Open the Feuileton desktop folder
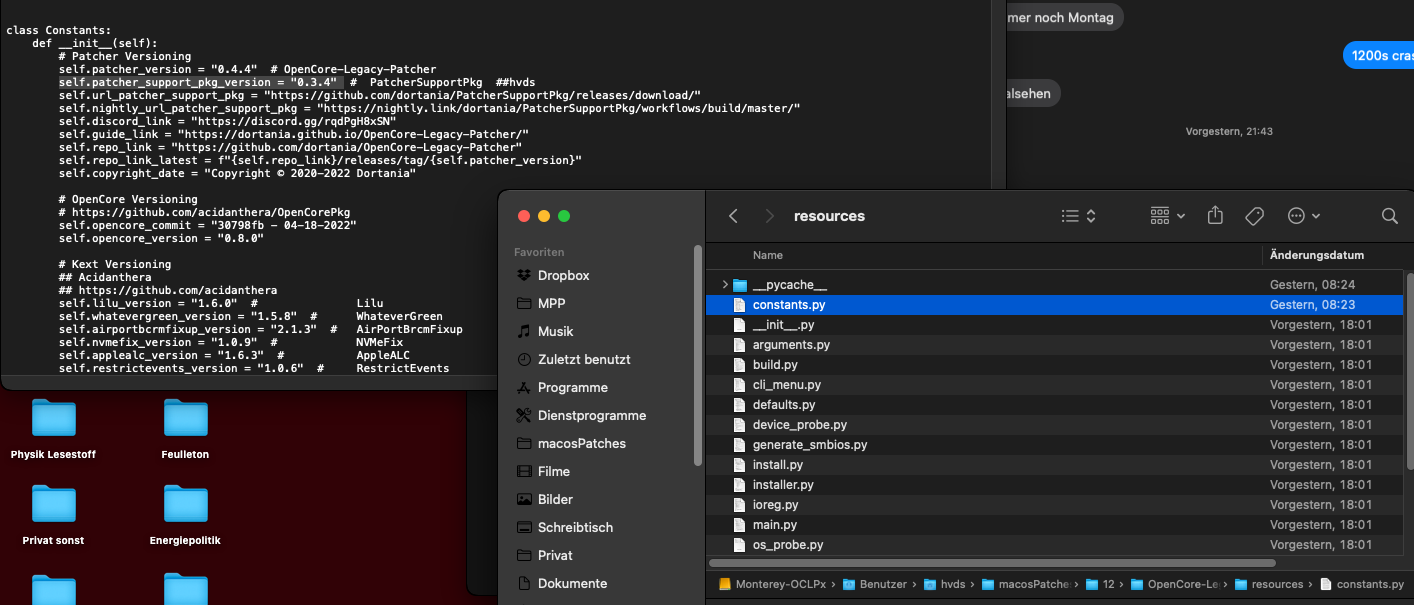 click(185, 428)
